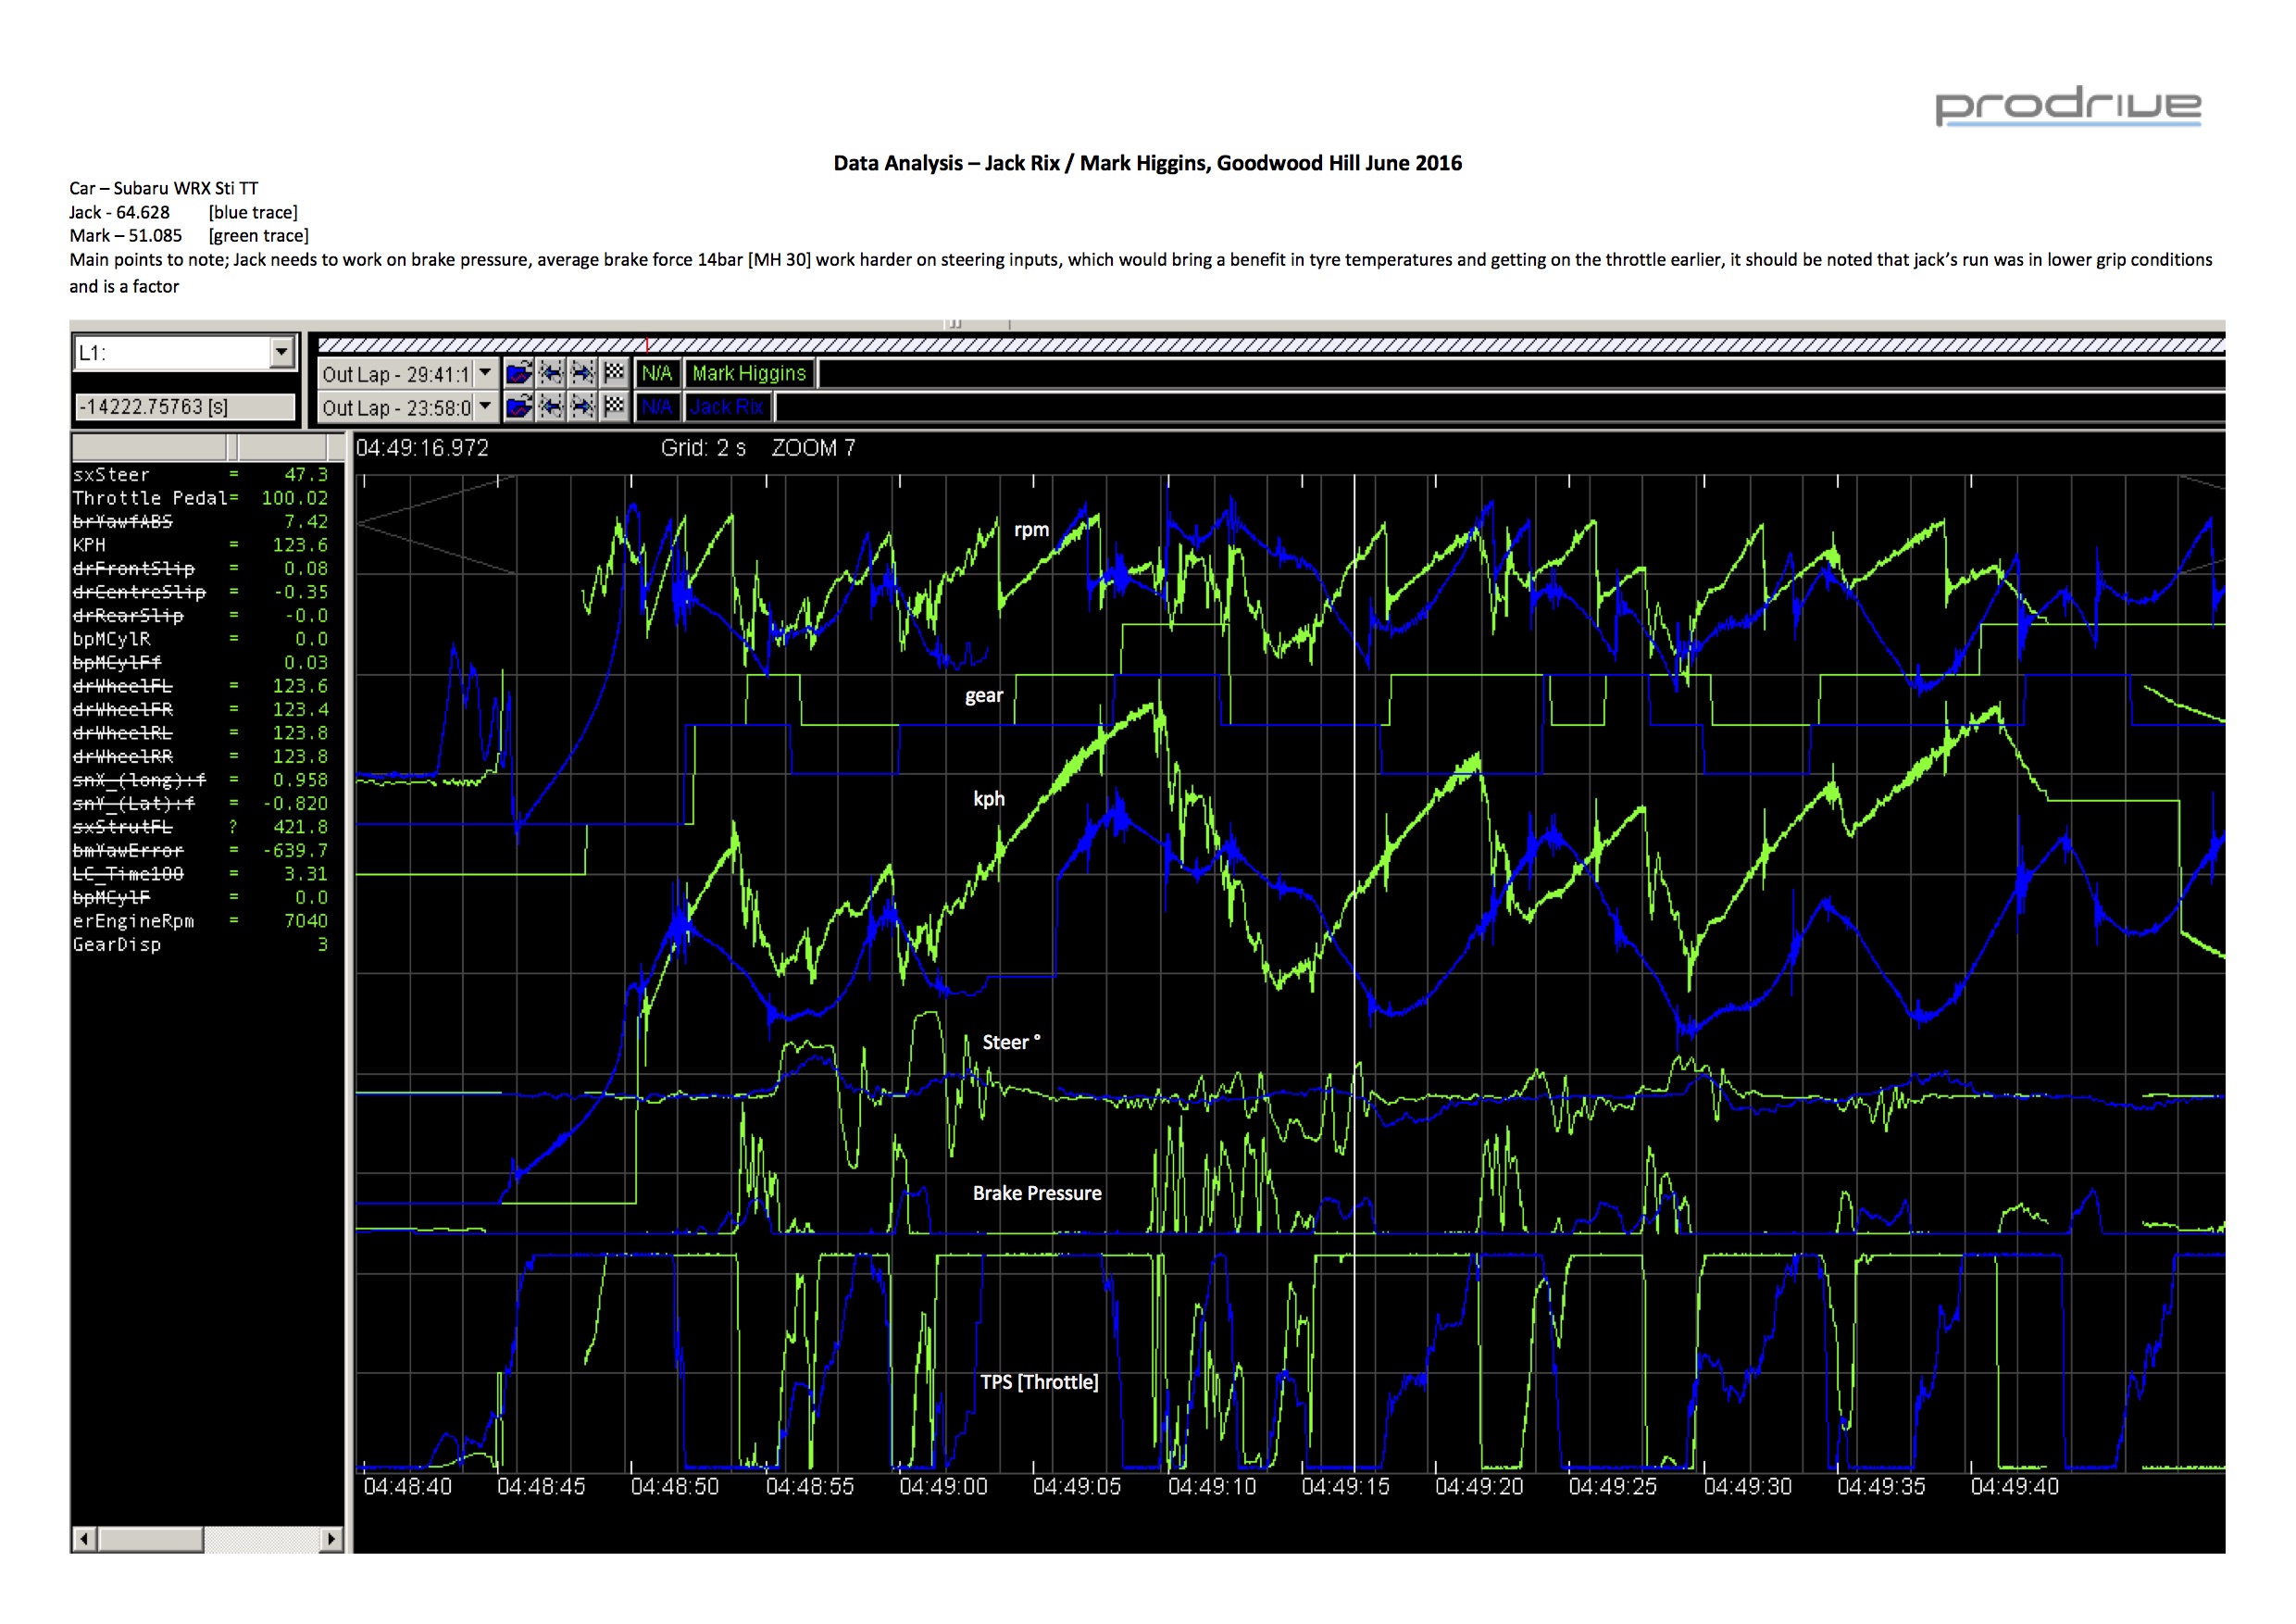Open data file icon in Mark Higgins row

coord(518,374)
